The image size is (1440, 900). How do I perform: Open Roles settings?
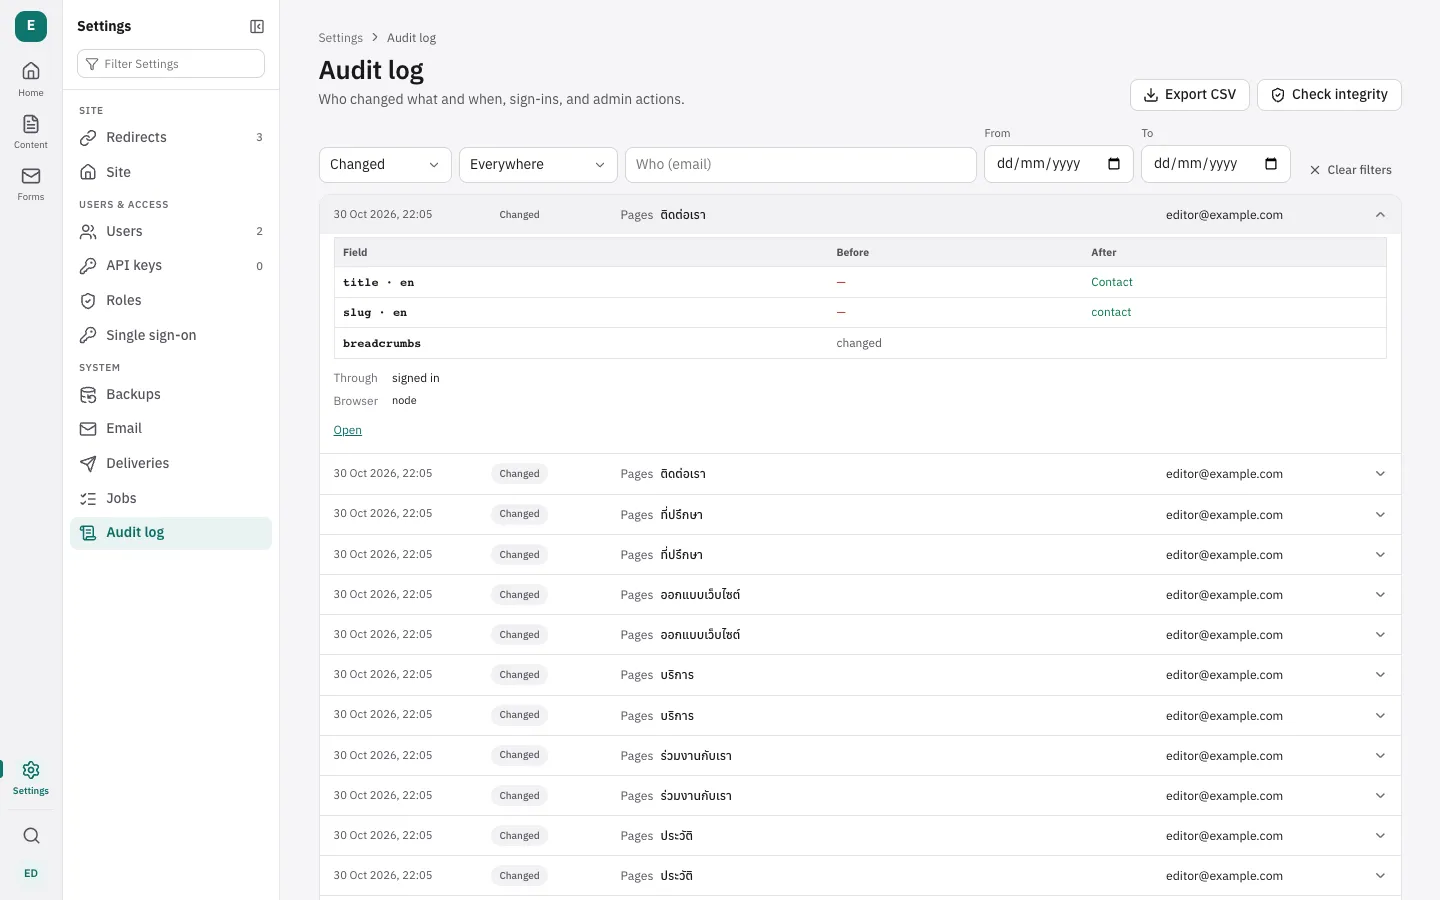(171, 300)
